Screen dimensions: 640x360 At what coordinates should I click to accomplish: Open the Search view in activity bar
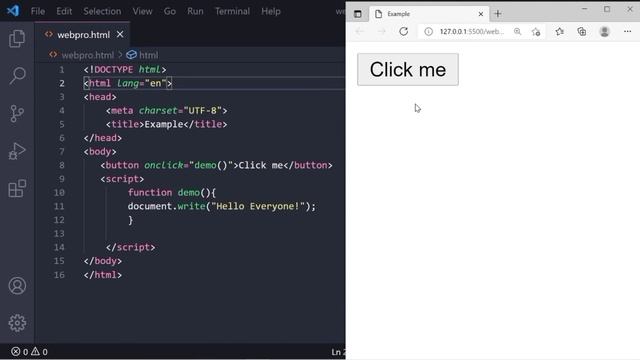point(17,76)
